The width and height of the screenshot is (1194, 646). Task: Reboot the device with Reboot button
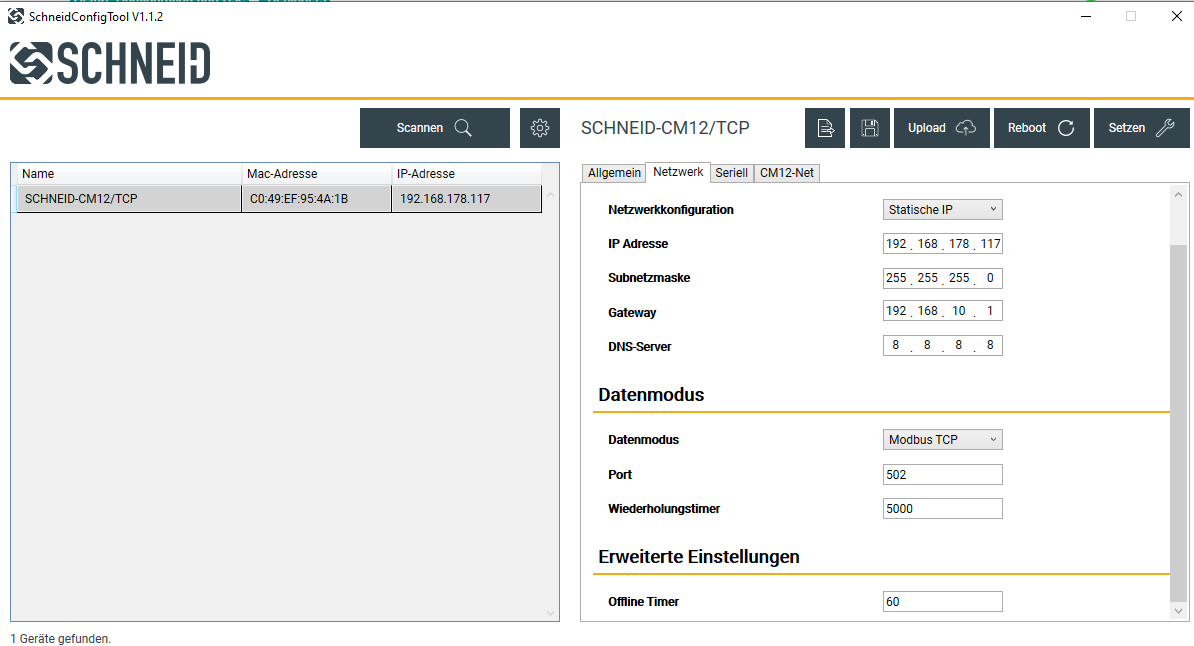pyautogui.click(x=1041, y=128)
